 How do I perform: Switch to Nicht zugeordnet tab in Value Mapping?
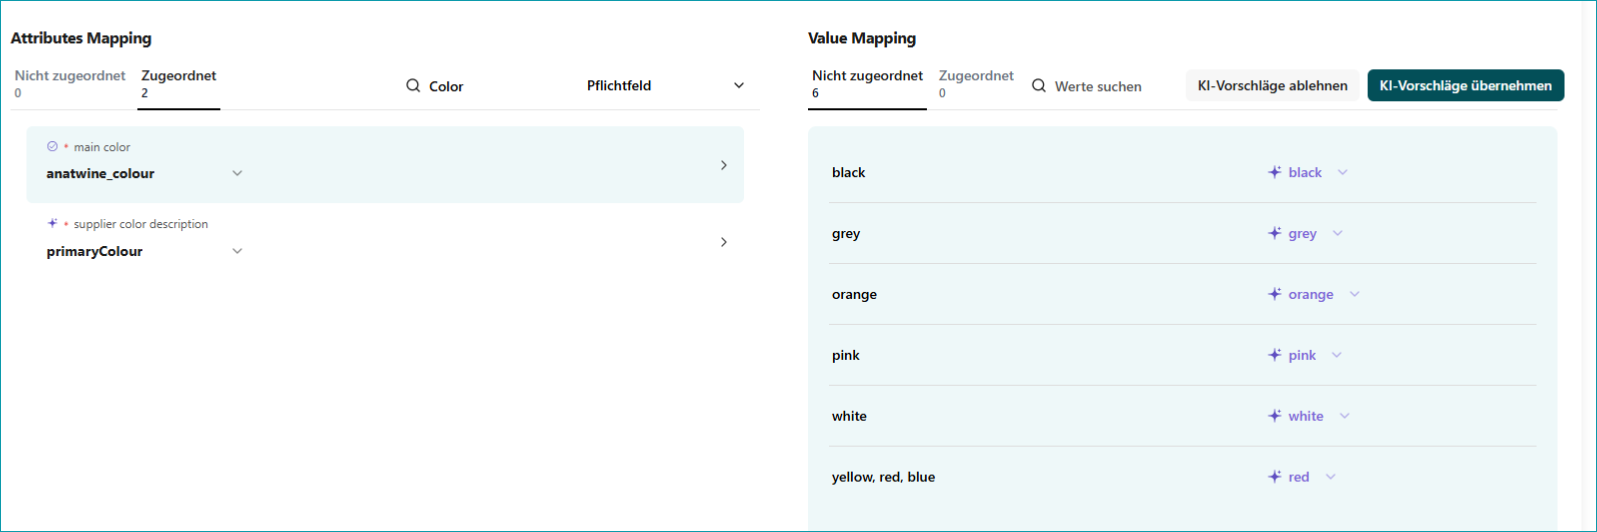(867, 84)
